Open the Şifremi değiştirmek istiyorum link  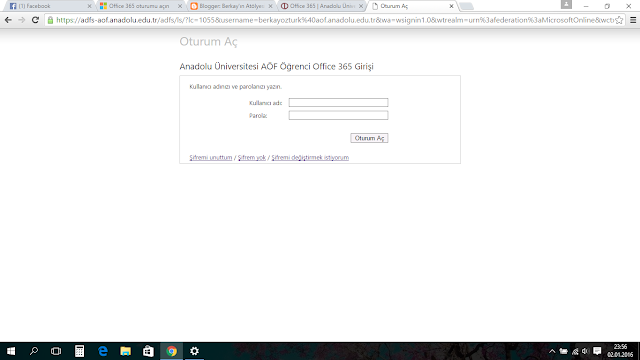(310, 158)
